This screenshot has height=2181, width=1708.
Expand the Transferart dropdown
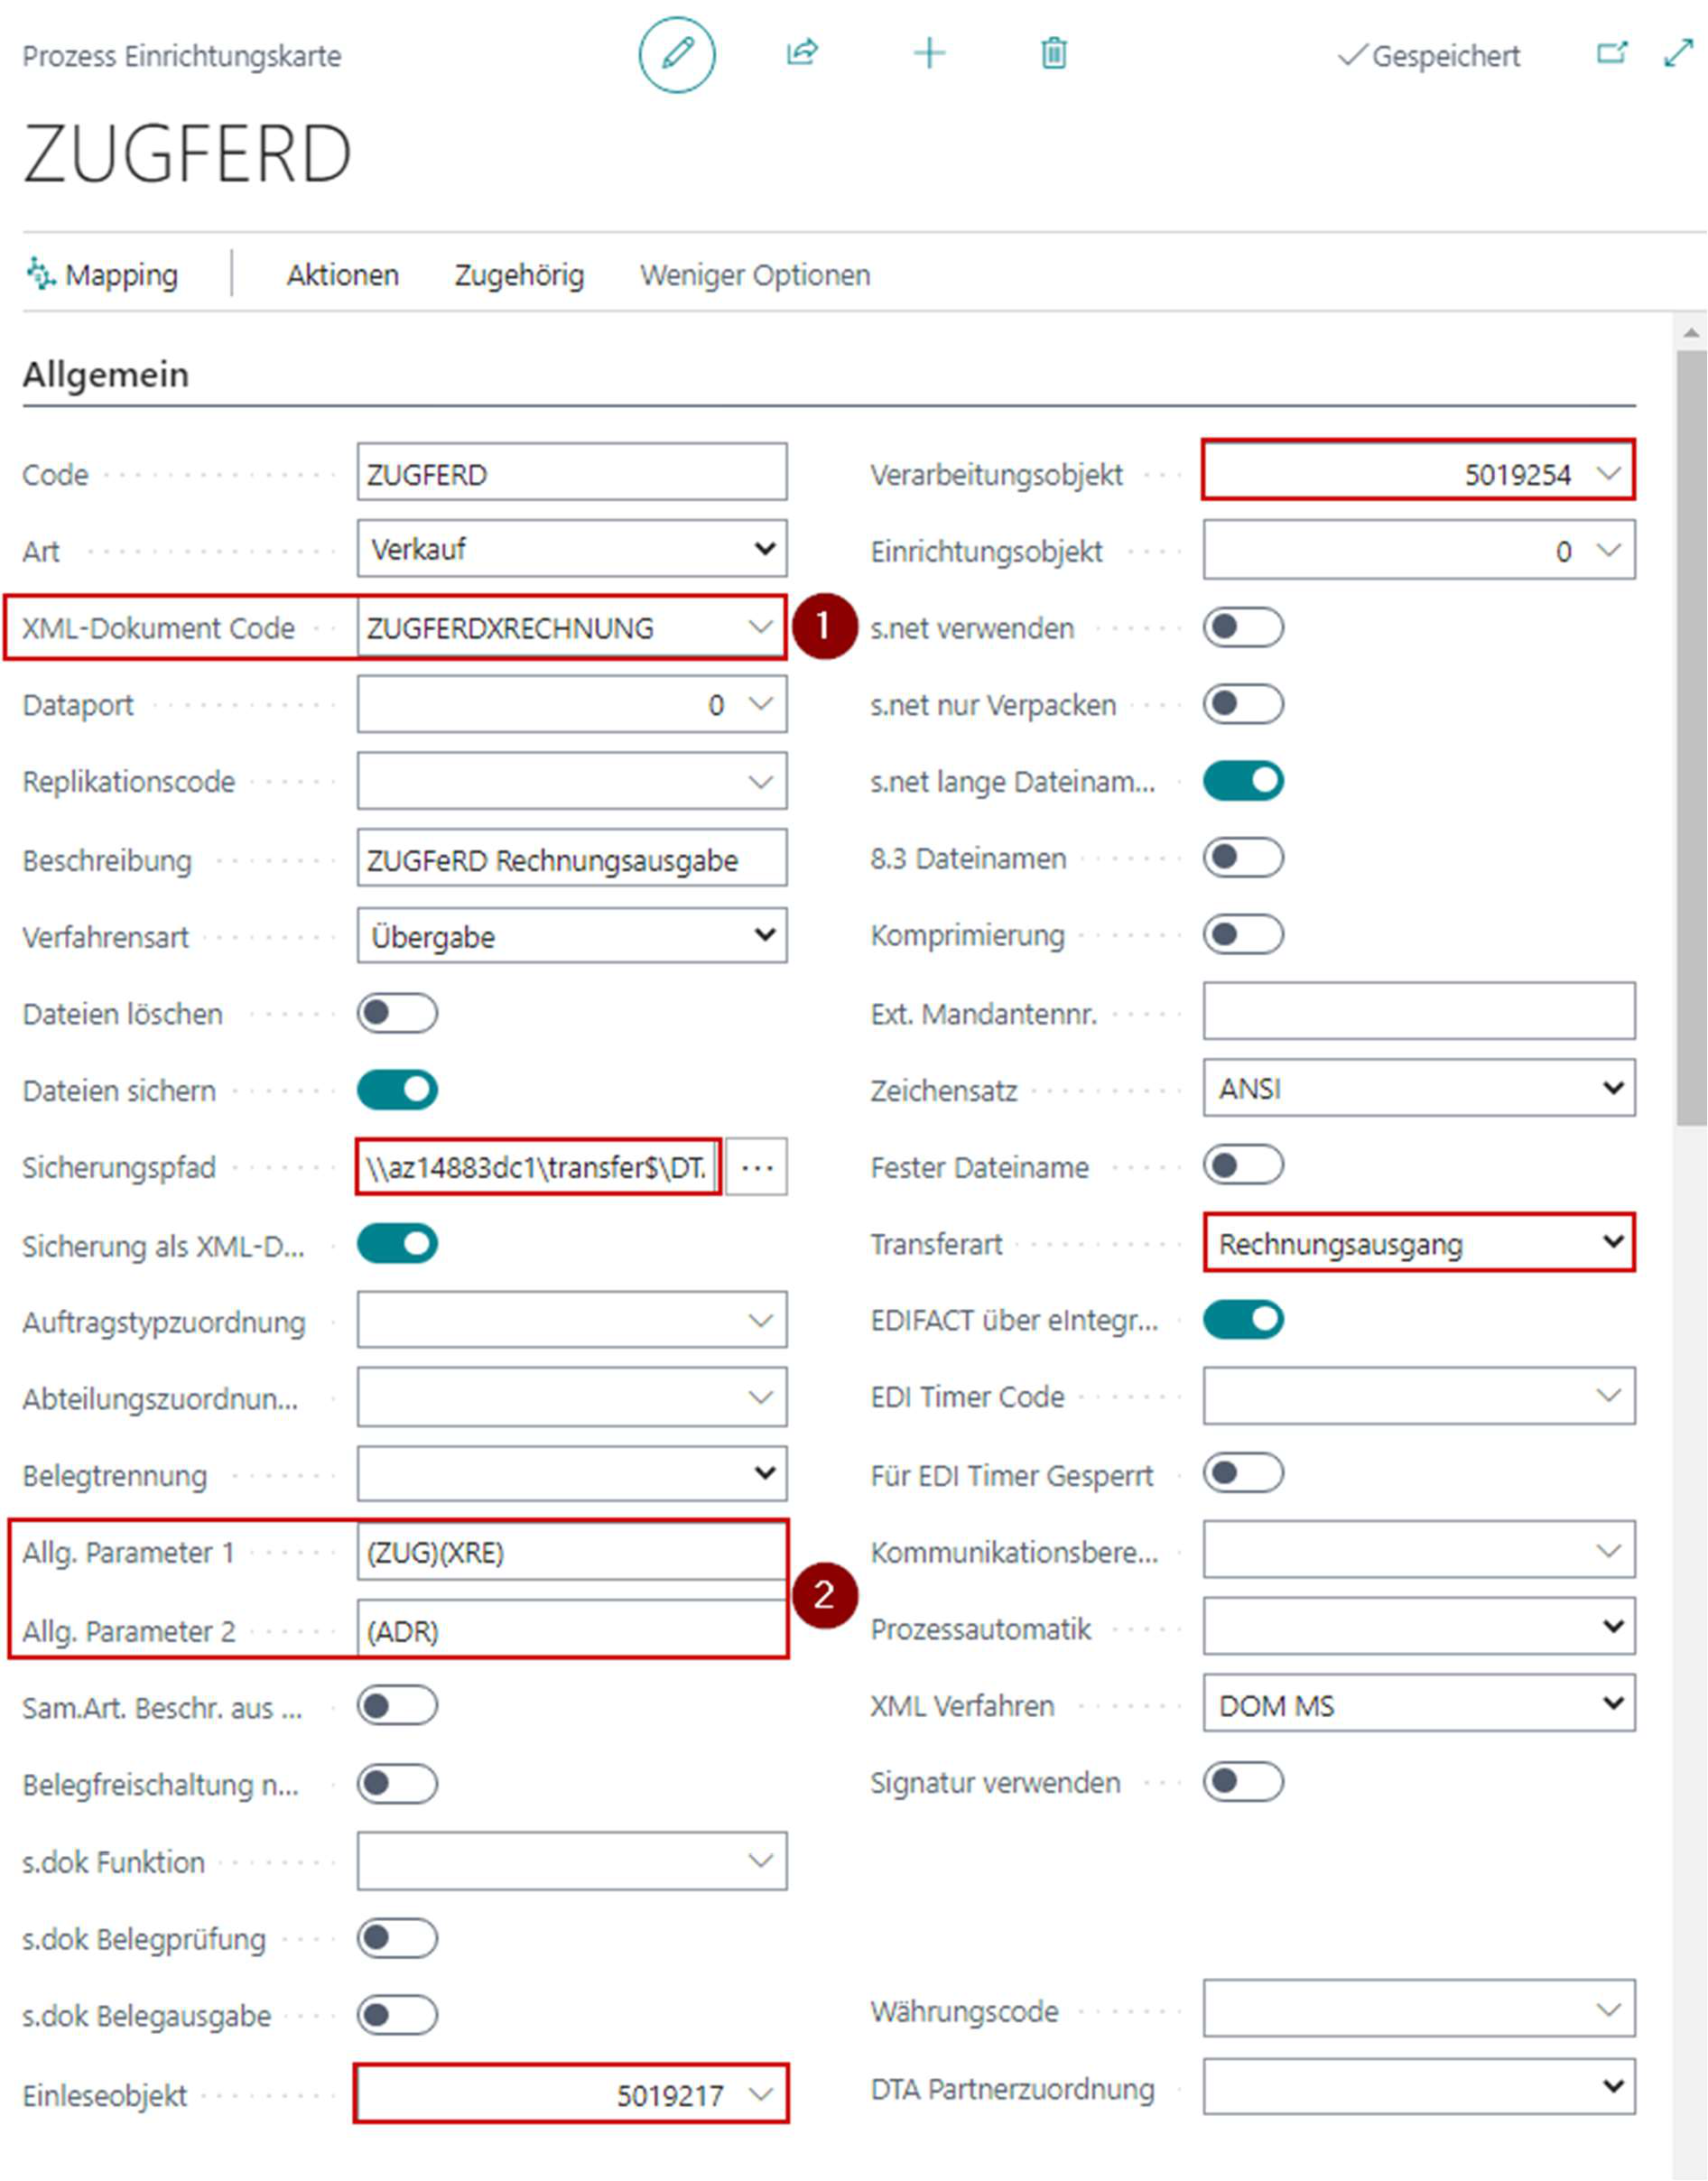coord(1418,1243)
